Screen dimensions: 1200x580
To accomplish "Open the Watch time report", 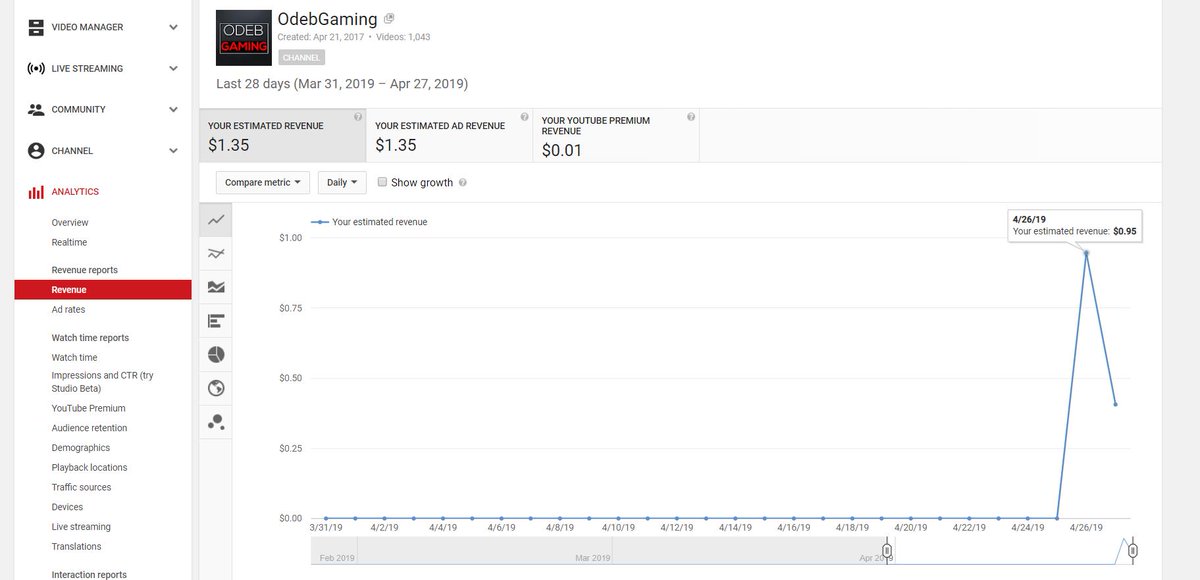I will pyautogui.click(x=74, y=358).
